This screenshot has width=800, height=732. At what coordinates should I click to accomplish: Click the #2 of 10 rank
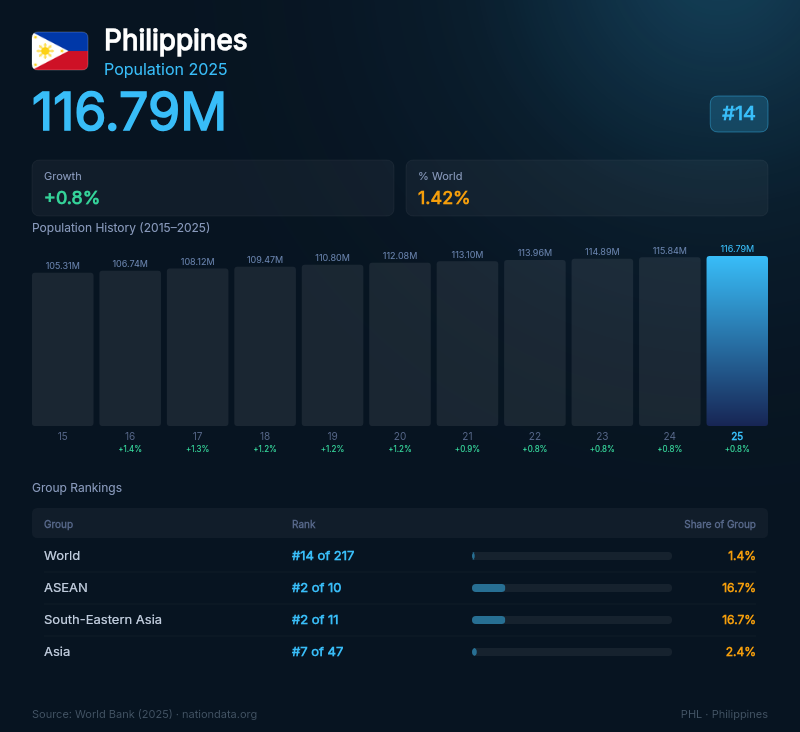[316, 588]
